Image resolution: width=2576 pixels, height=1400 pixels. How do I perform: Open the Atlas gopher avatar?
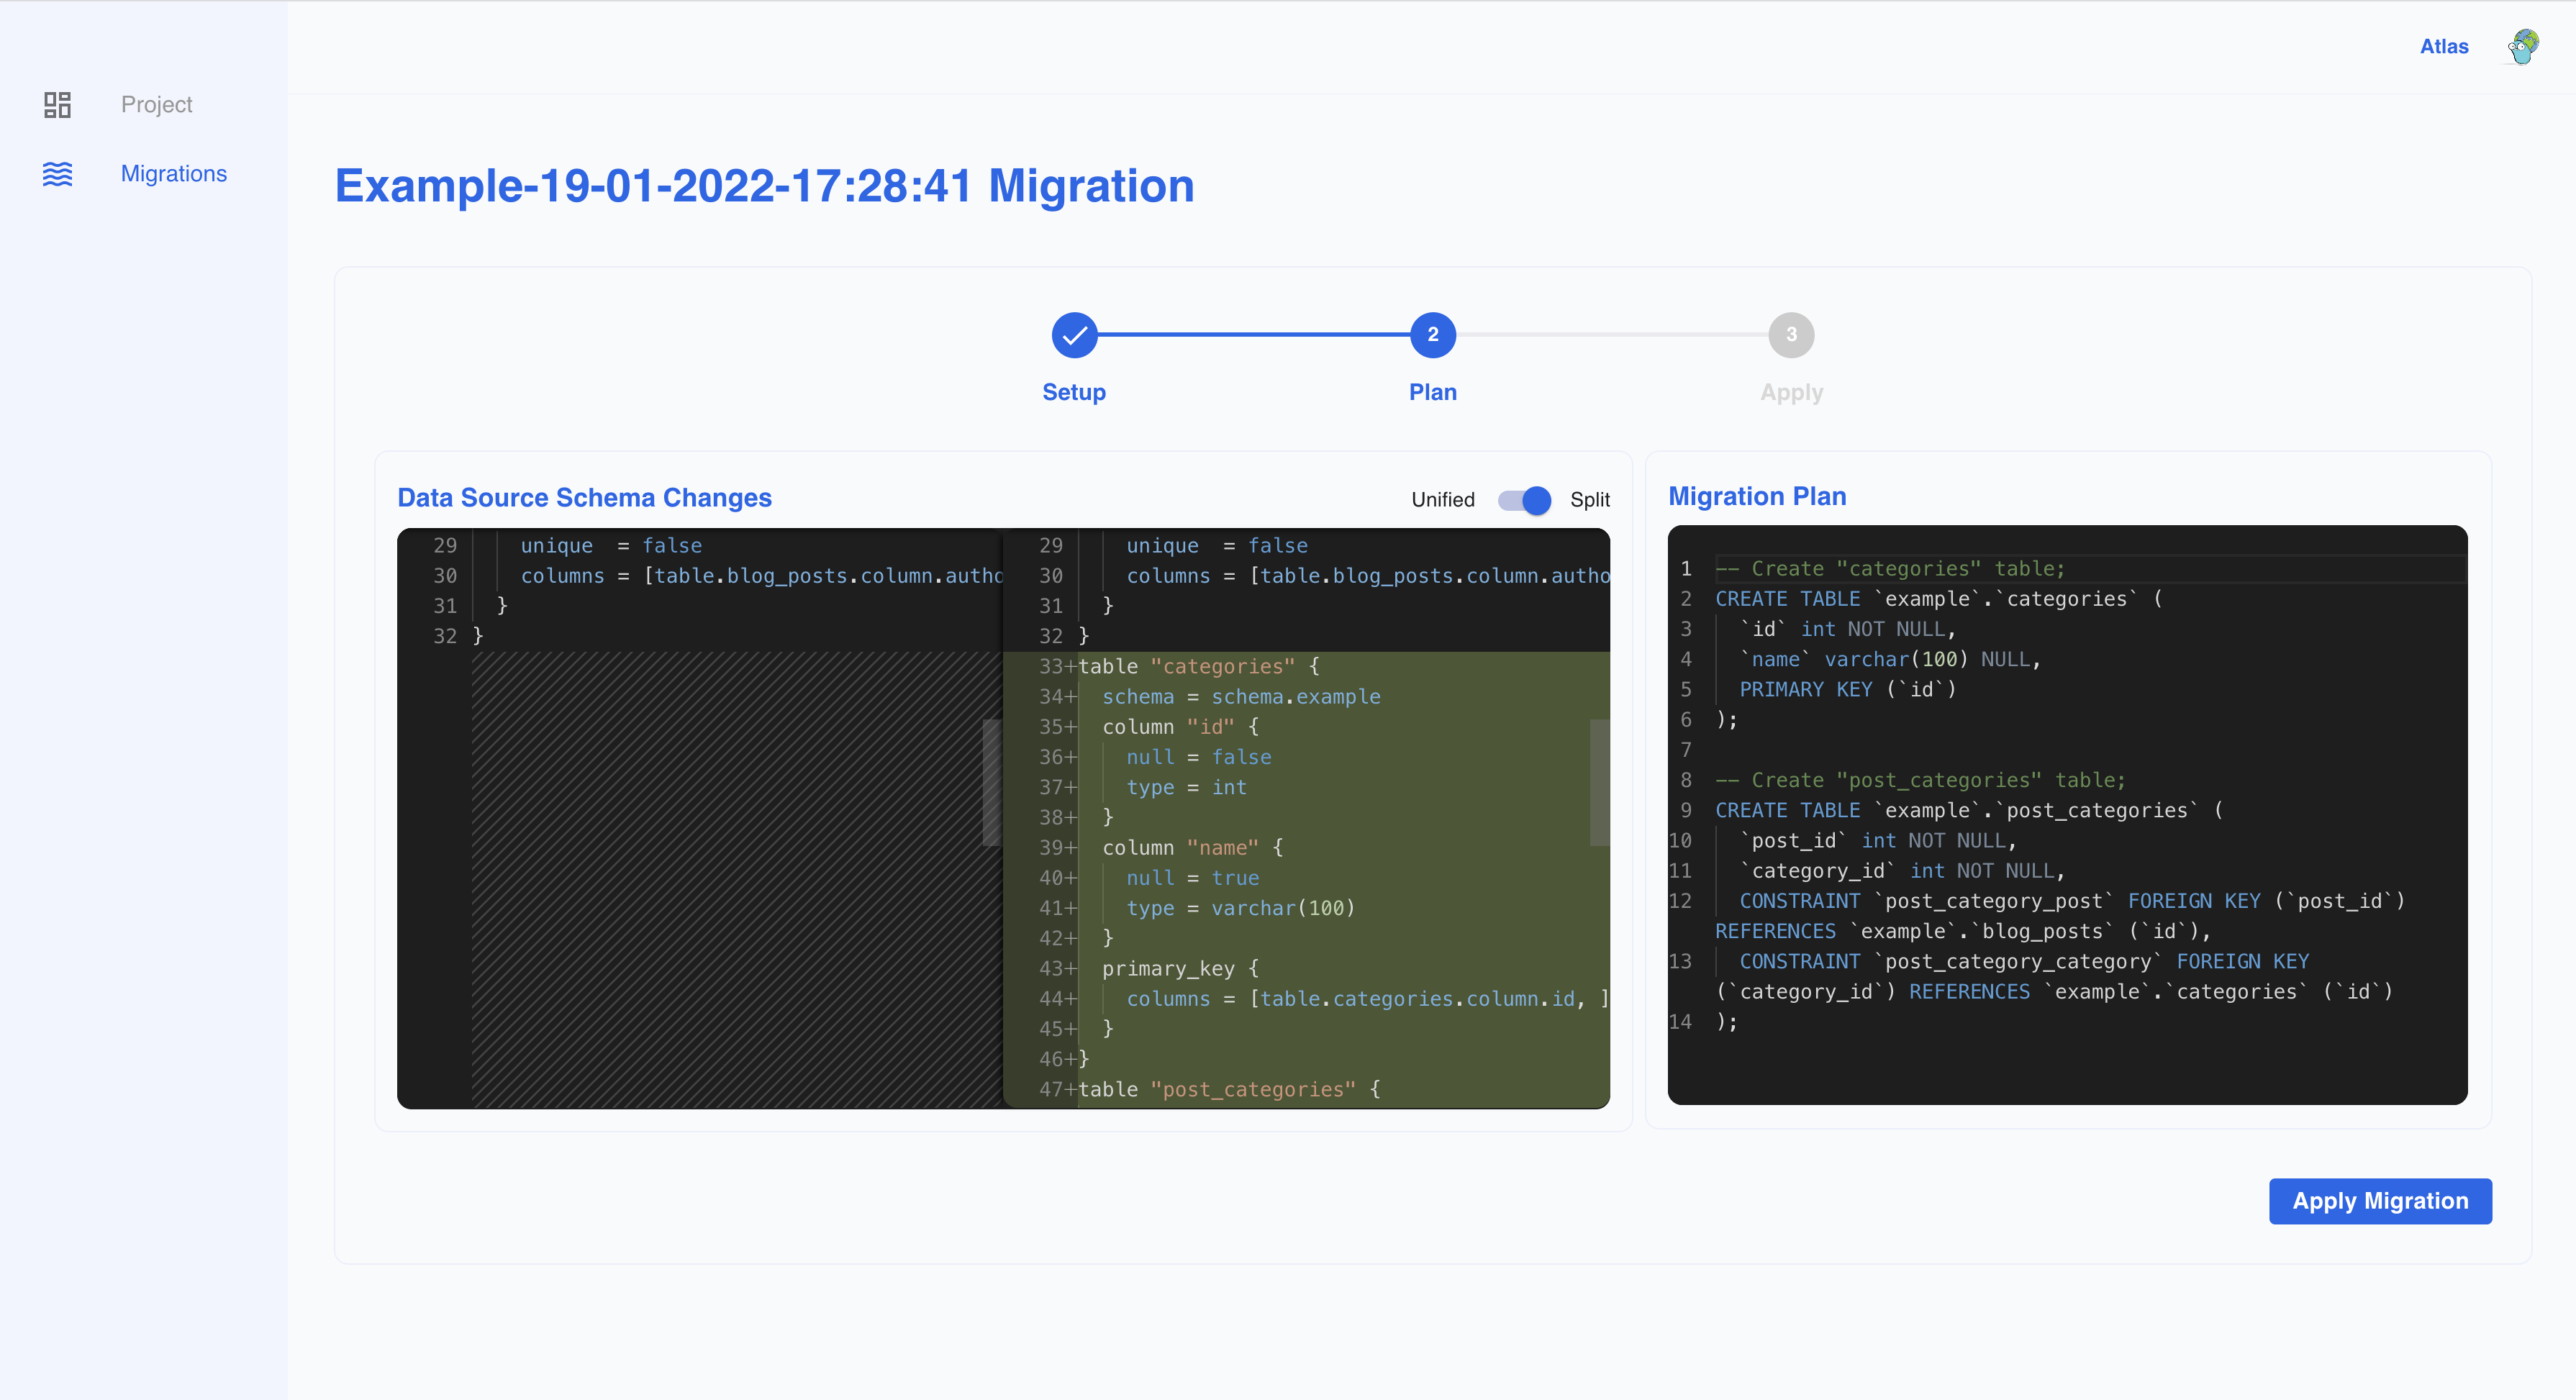click(x=2523, y=46)
